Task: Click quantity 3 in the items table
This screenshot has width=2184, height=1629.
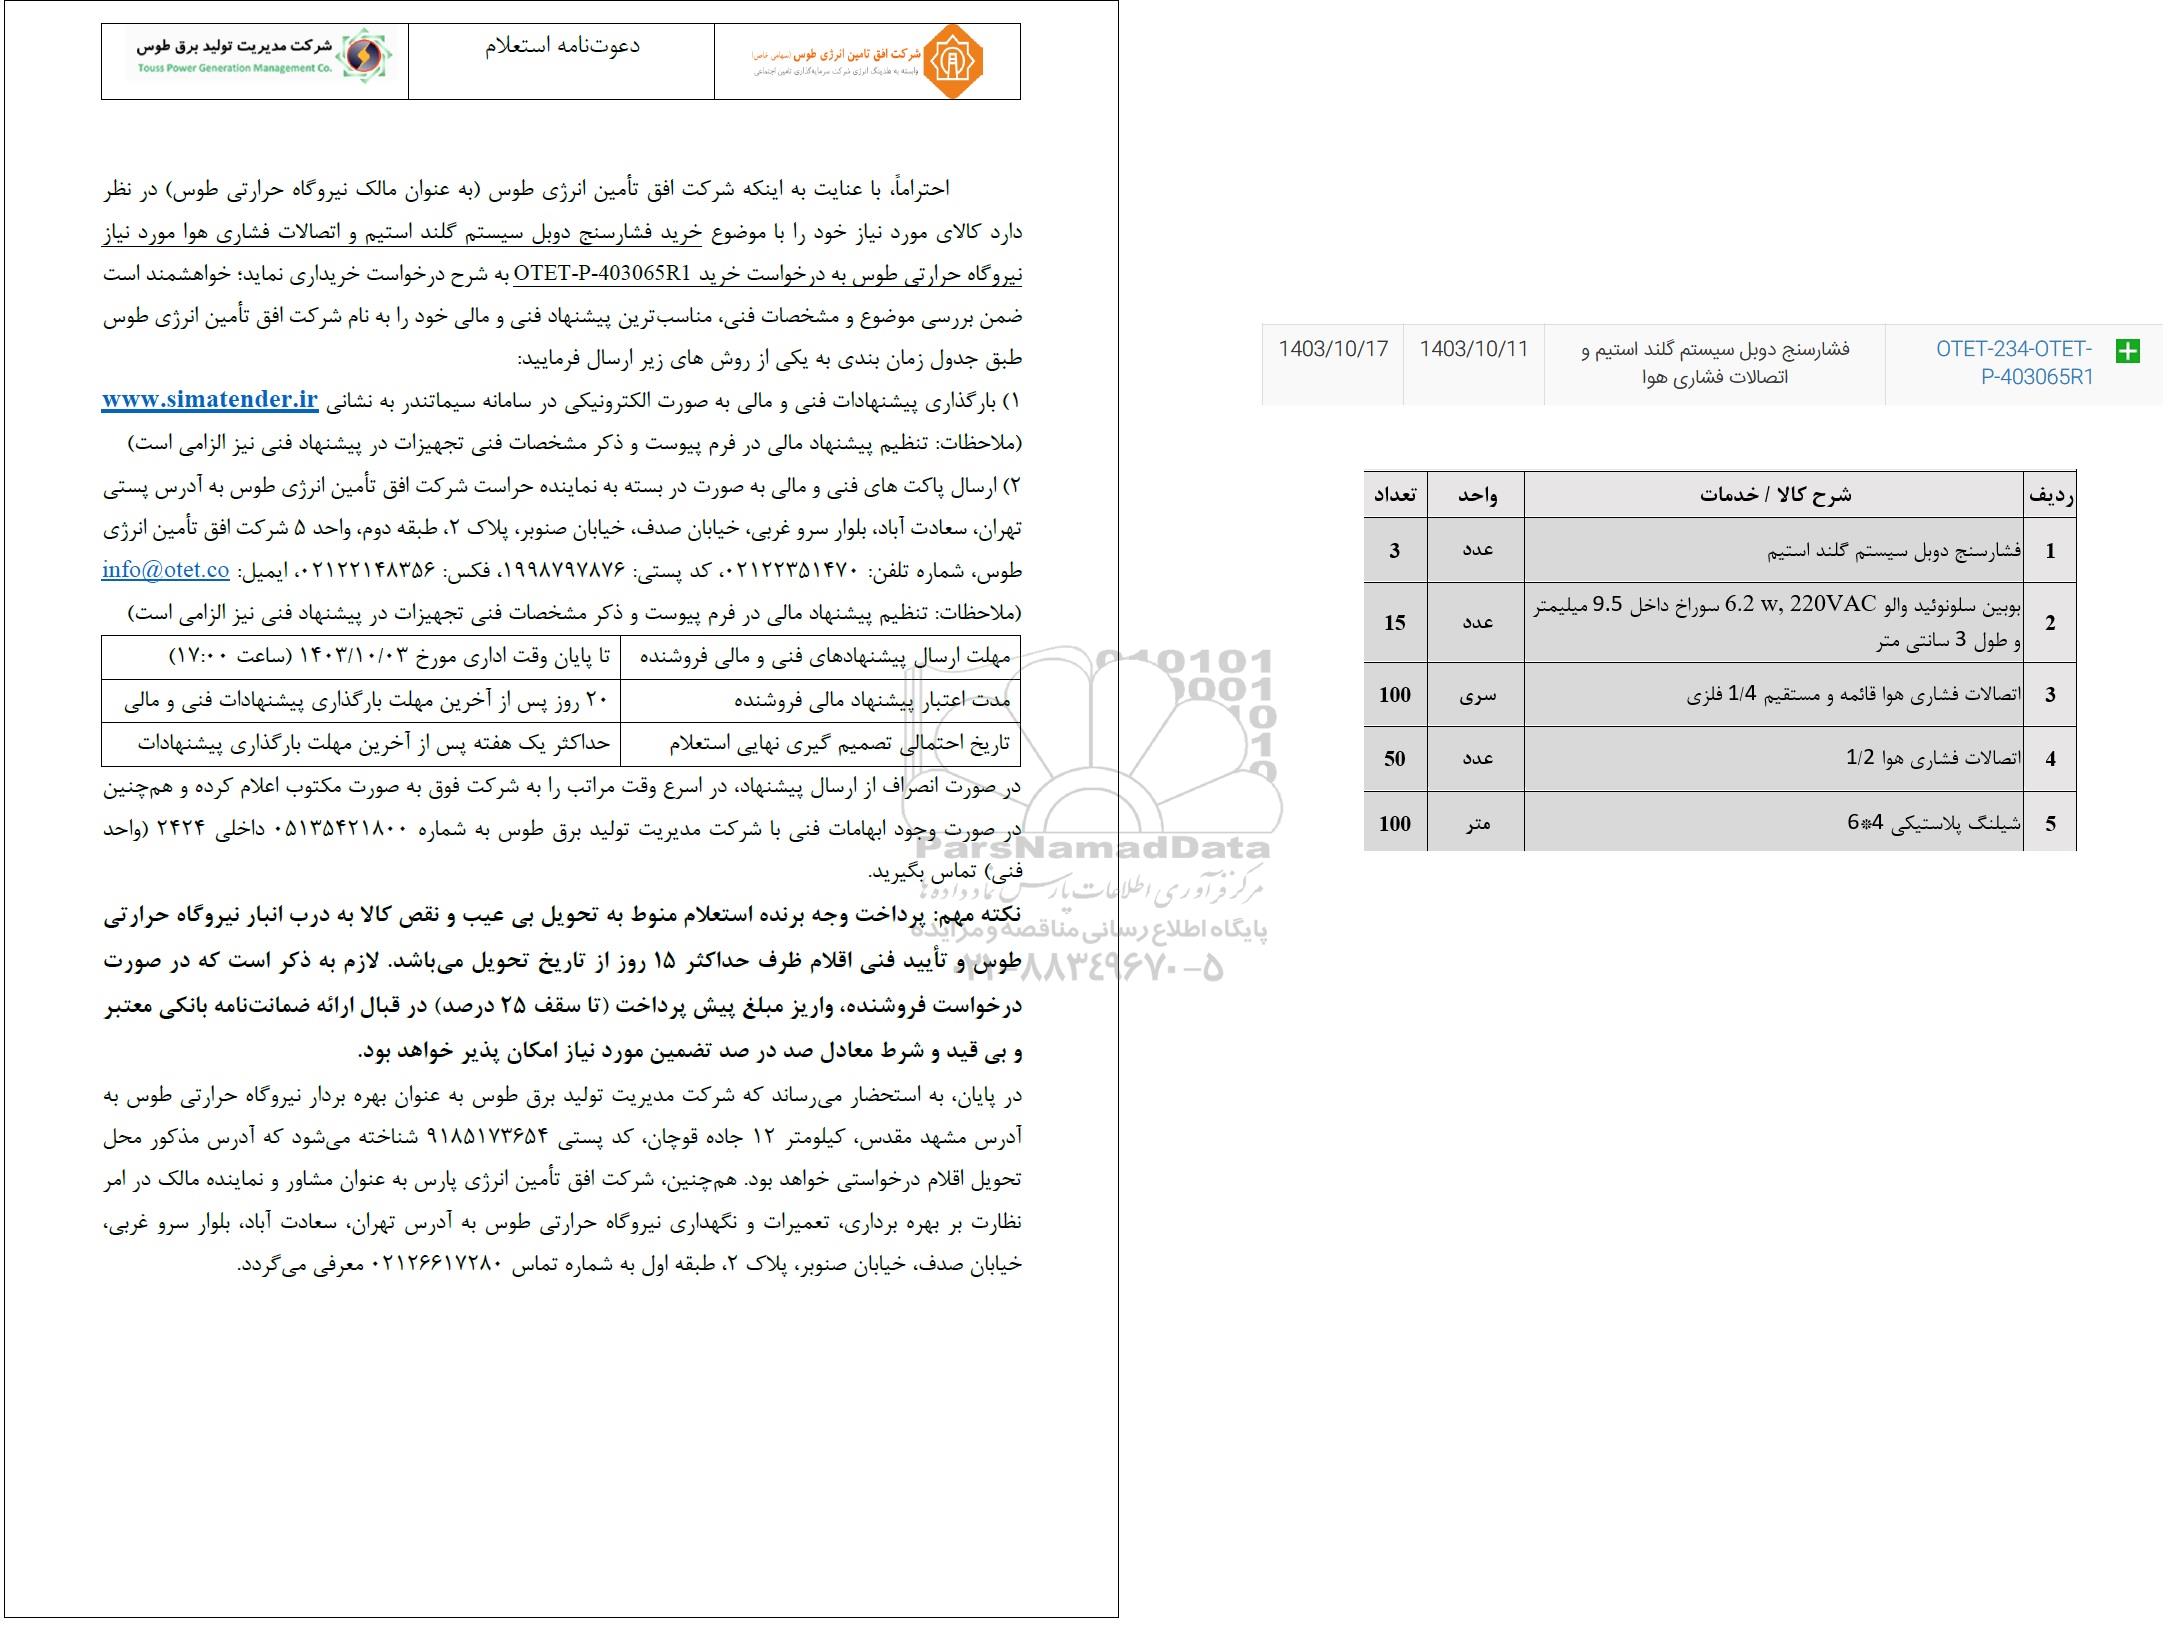Action: point(1395,550)
